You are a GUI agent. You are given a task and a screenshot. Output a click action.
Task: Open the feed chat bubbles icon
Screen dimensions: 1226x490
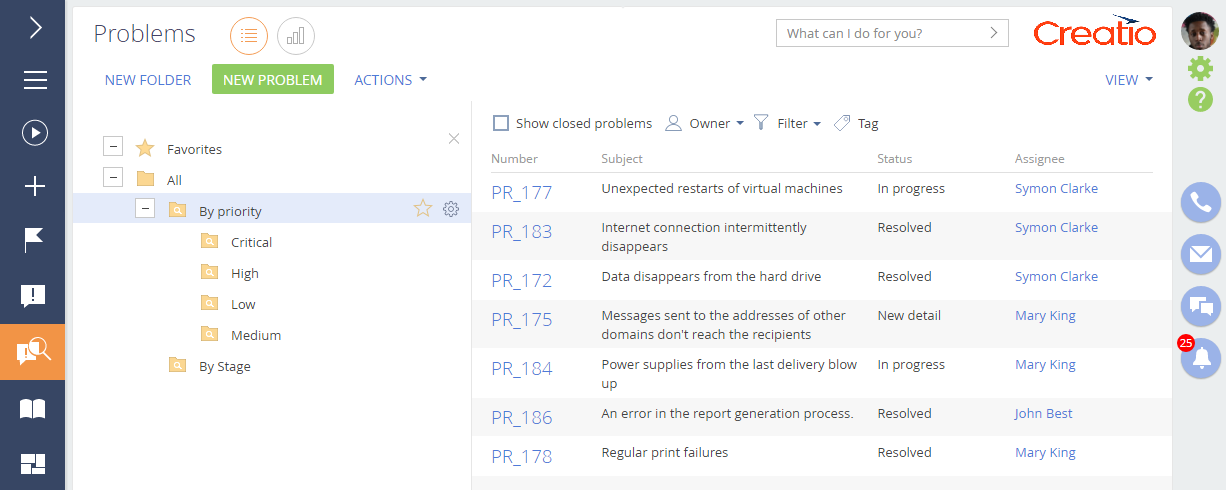click(x=1201, y=306)
